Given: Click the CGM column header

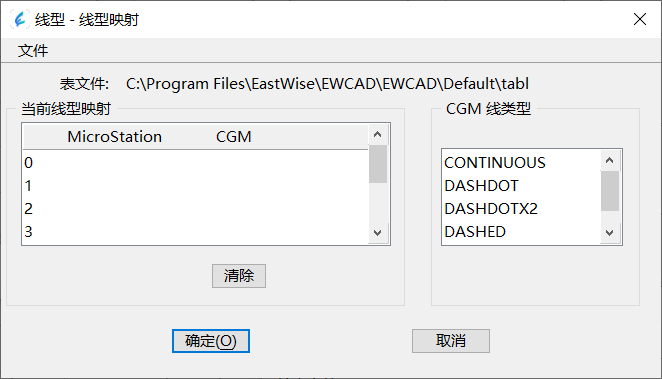Looking at the screenshot, I should coord(233,137).
